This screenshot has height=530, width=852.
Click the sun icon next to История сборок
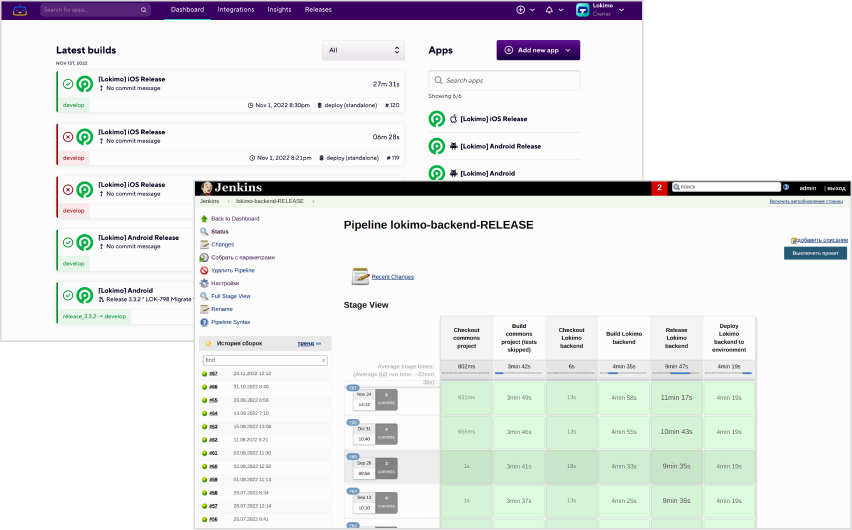208,344
